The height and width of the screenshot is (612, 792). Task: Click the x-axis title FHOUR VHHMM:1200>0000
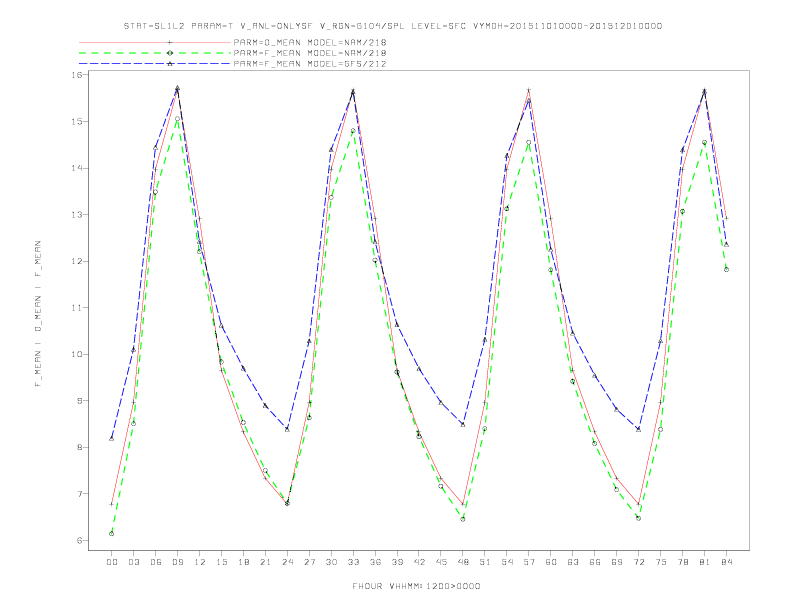click(416, 586)
